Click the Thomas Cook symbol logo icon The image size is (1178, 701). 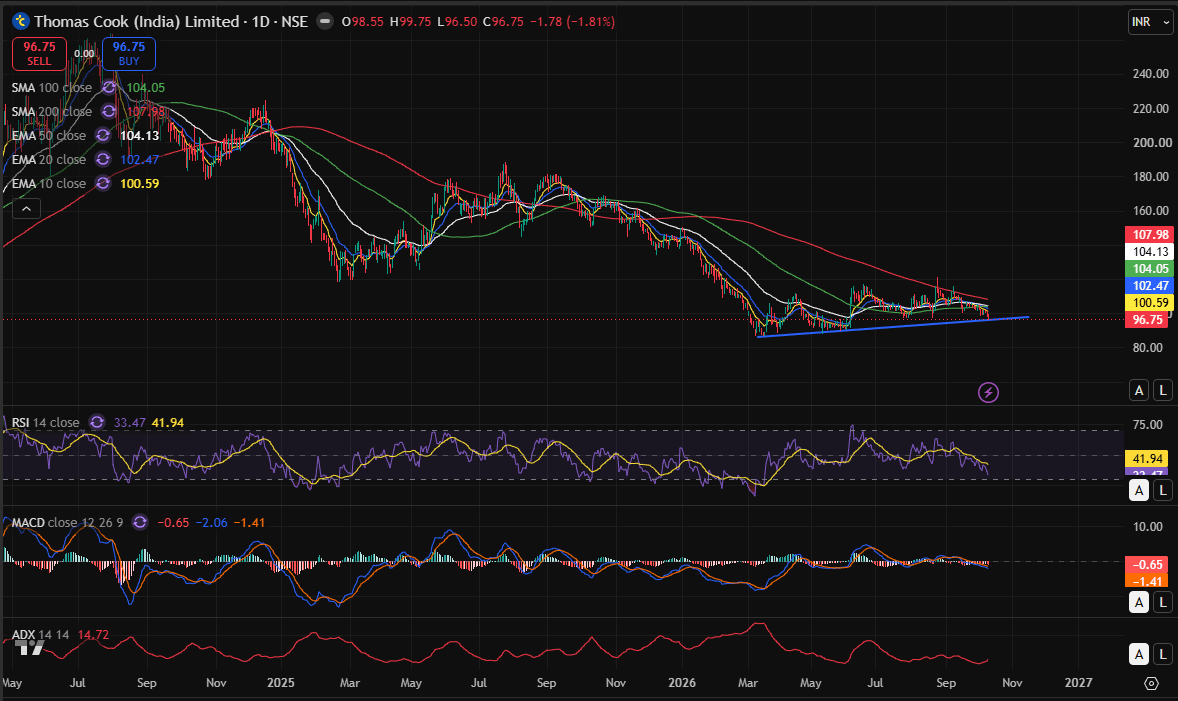(20, 21)
